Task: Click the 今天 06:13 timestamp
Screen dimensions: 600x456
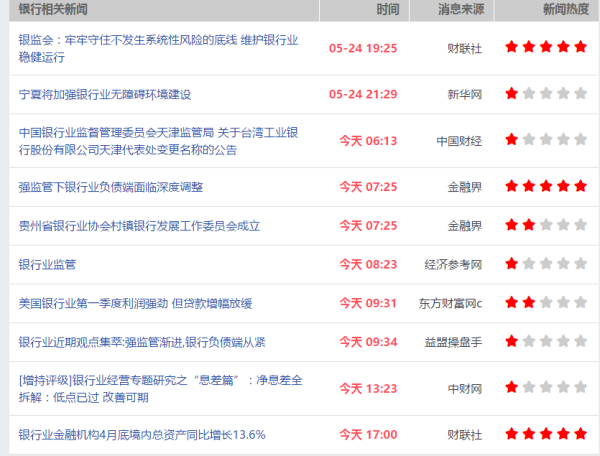Action: 368,141
